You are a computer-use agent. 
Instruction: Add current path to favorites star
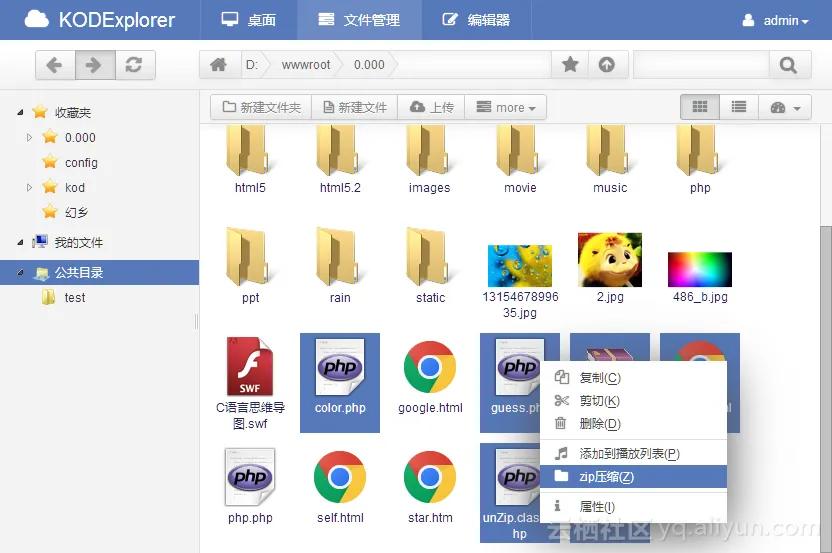point(570,65)
